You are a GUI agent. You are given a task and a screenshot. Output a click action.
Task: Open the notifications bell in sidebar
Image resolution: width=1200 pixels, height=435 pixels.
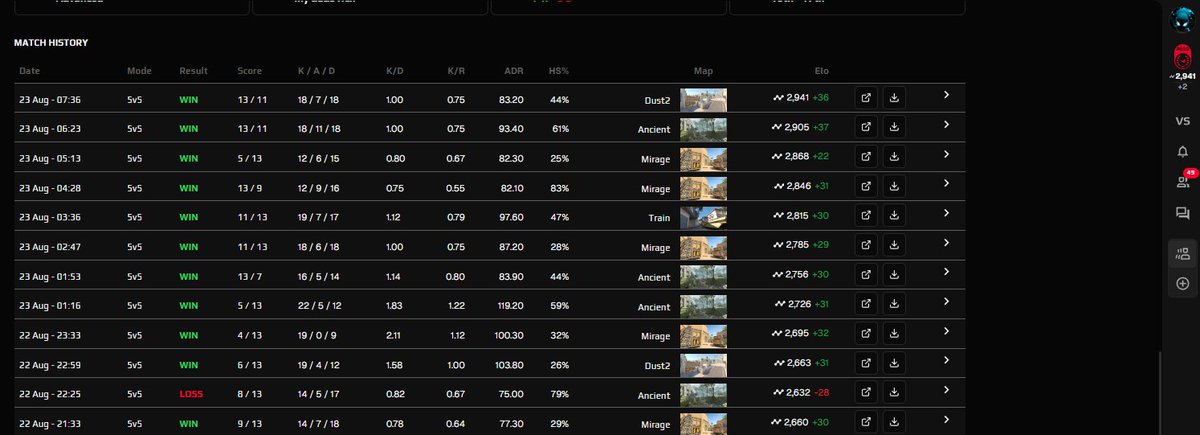[x=1182, y=151]
